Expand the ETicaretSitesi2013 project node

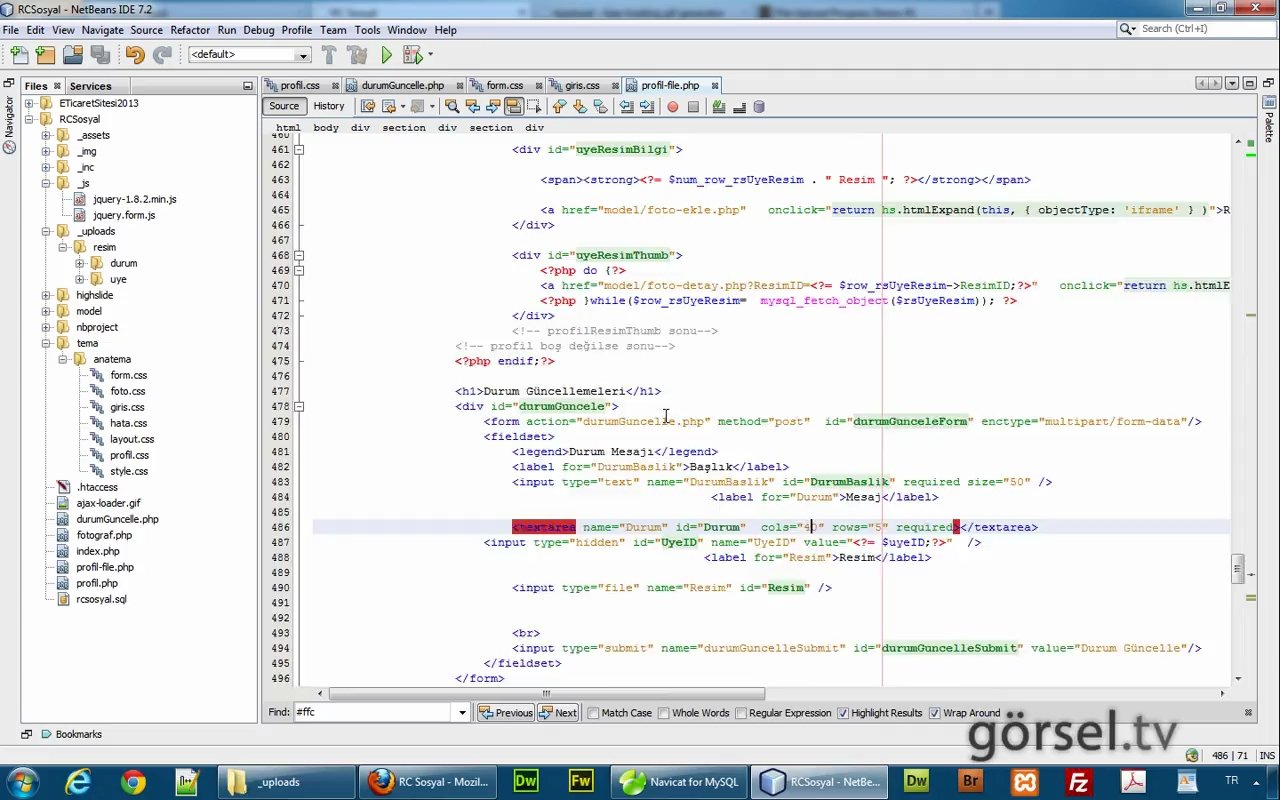(29, 103)
